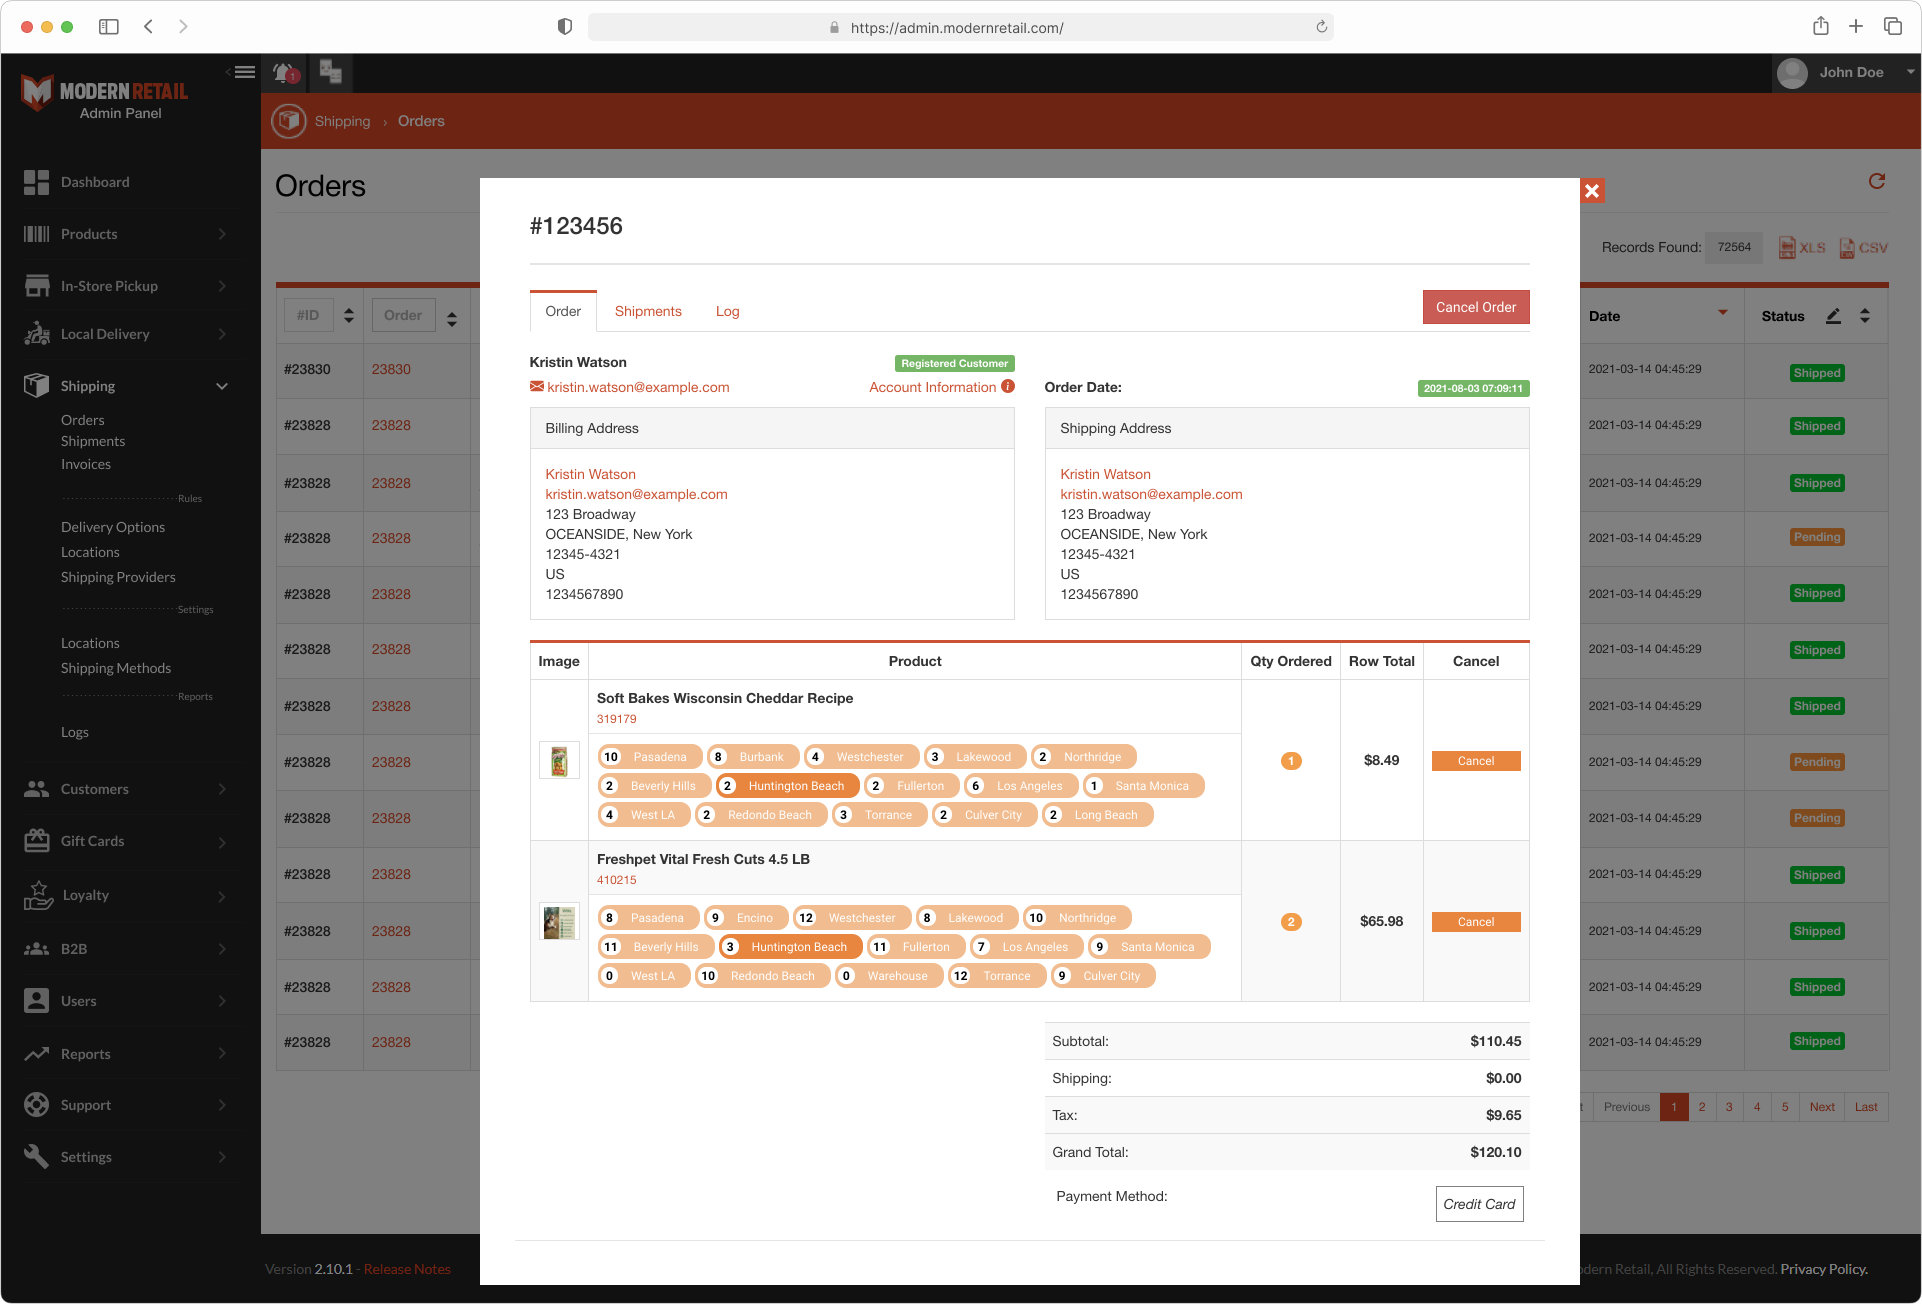Collapse the Shipping sidebar section

(222, 386)
